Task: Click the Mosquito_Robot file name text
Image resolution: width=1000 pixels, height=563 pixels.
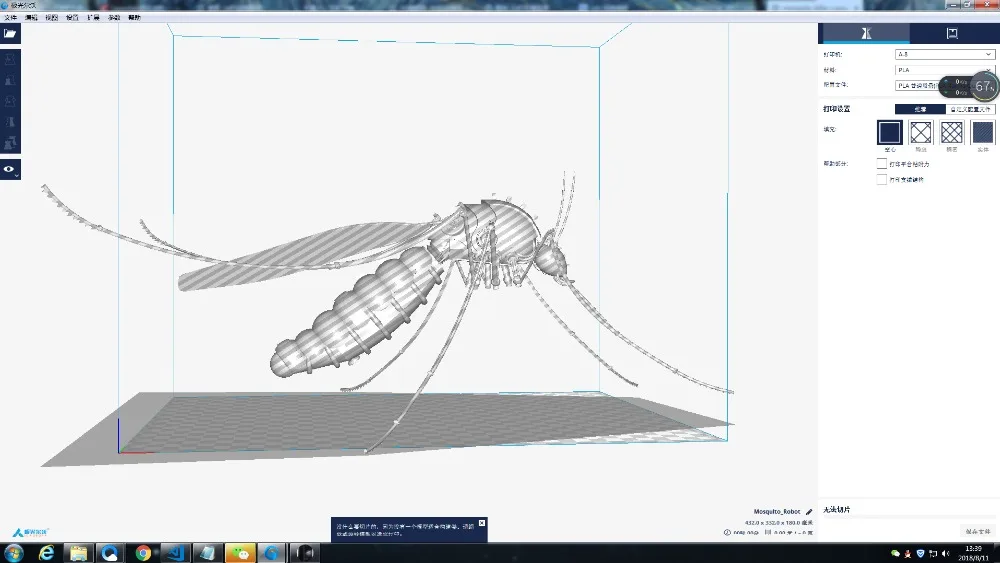Action: coord(777,512)
